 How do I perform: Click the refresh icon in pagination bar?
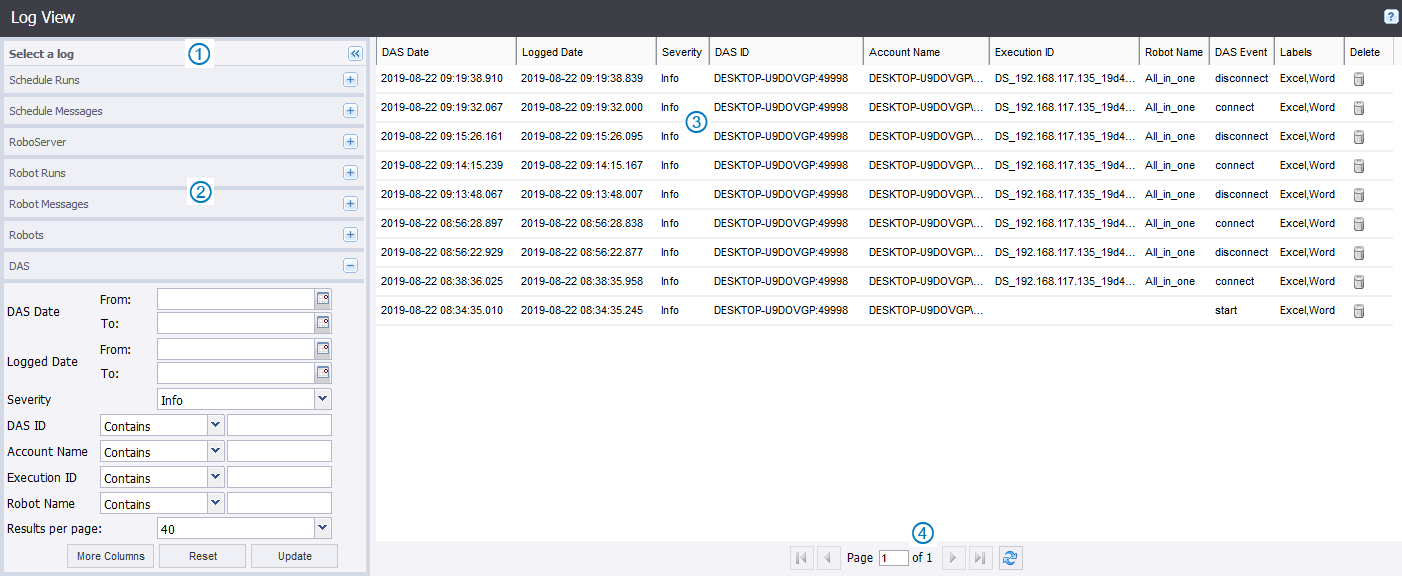[1010, 558]
